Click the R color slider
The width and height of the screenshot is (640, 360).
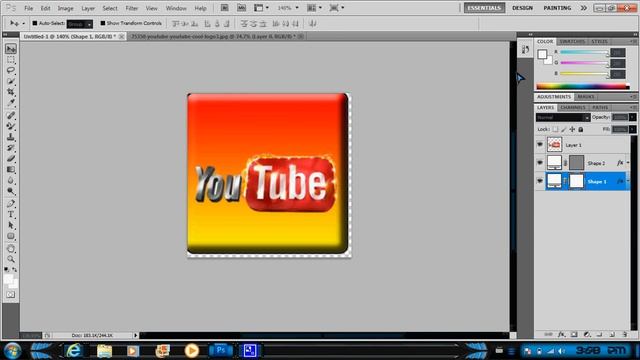584,52
